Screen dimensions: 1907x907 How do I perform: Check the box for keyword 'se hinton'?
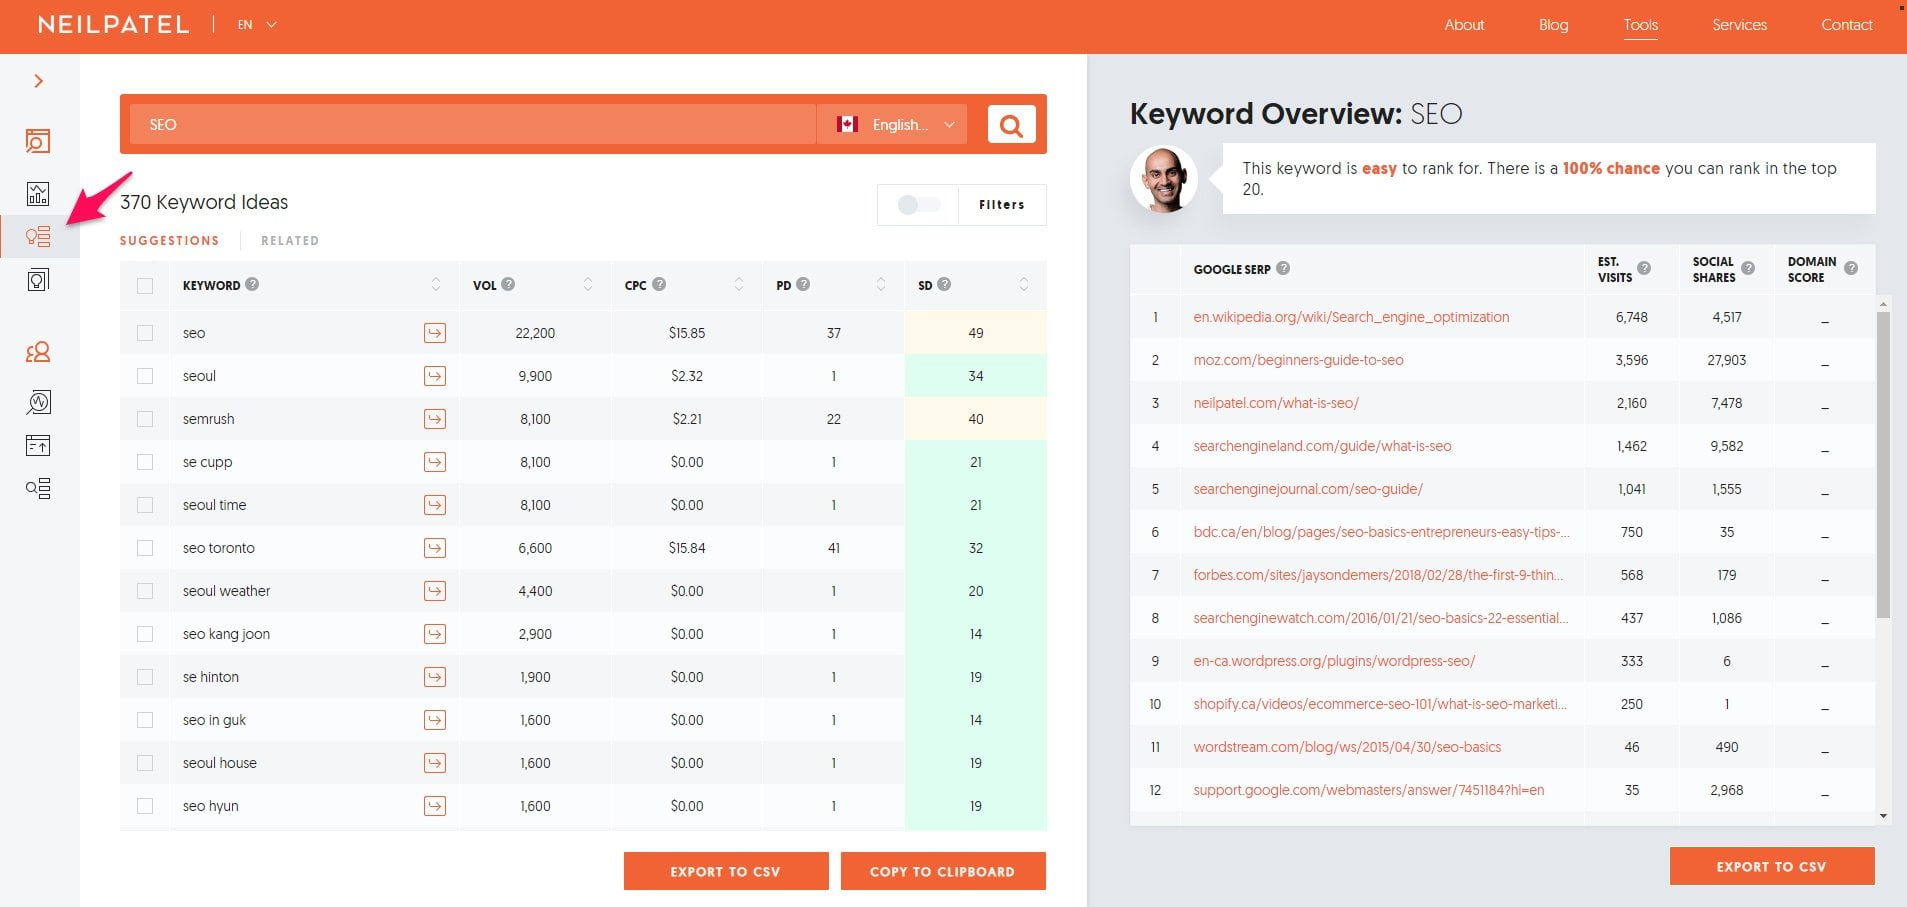click(145, 677)
